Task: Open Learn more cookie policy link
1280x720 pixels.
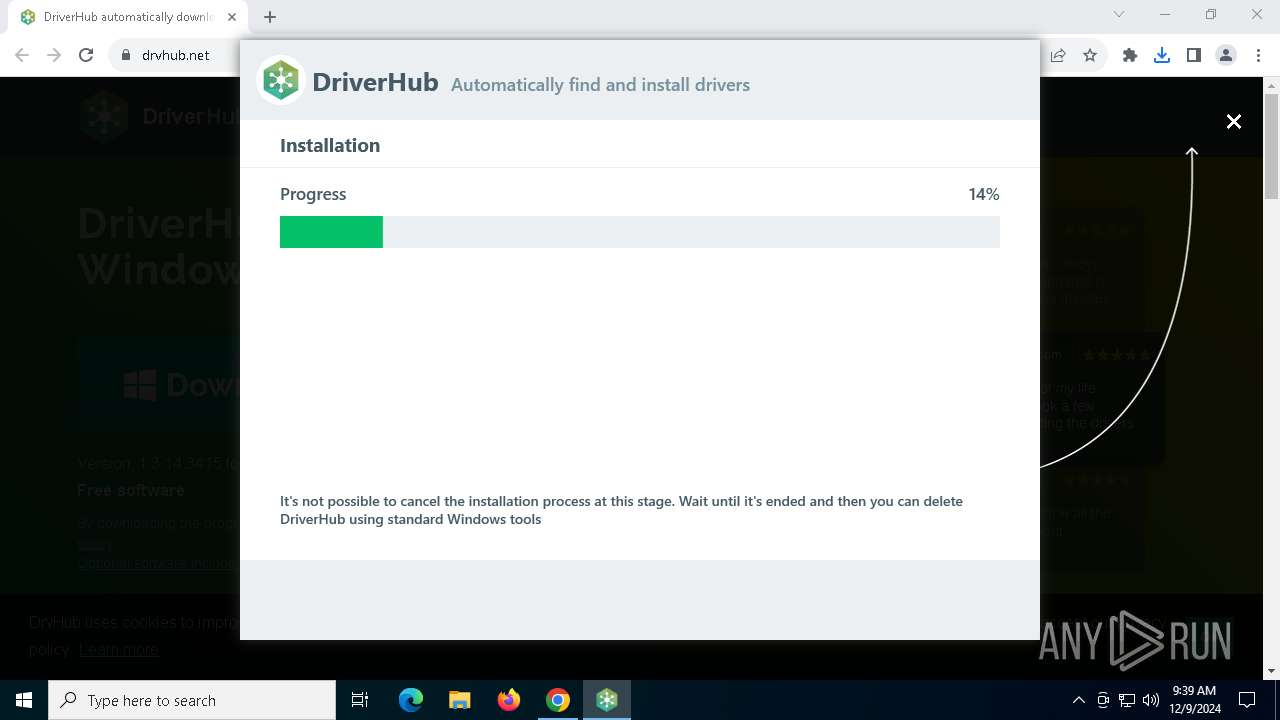Action: tap(119, 649)
